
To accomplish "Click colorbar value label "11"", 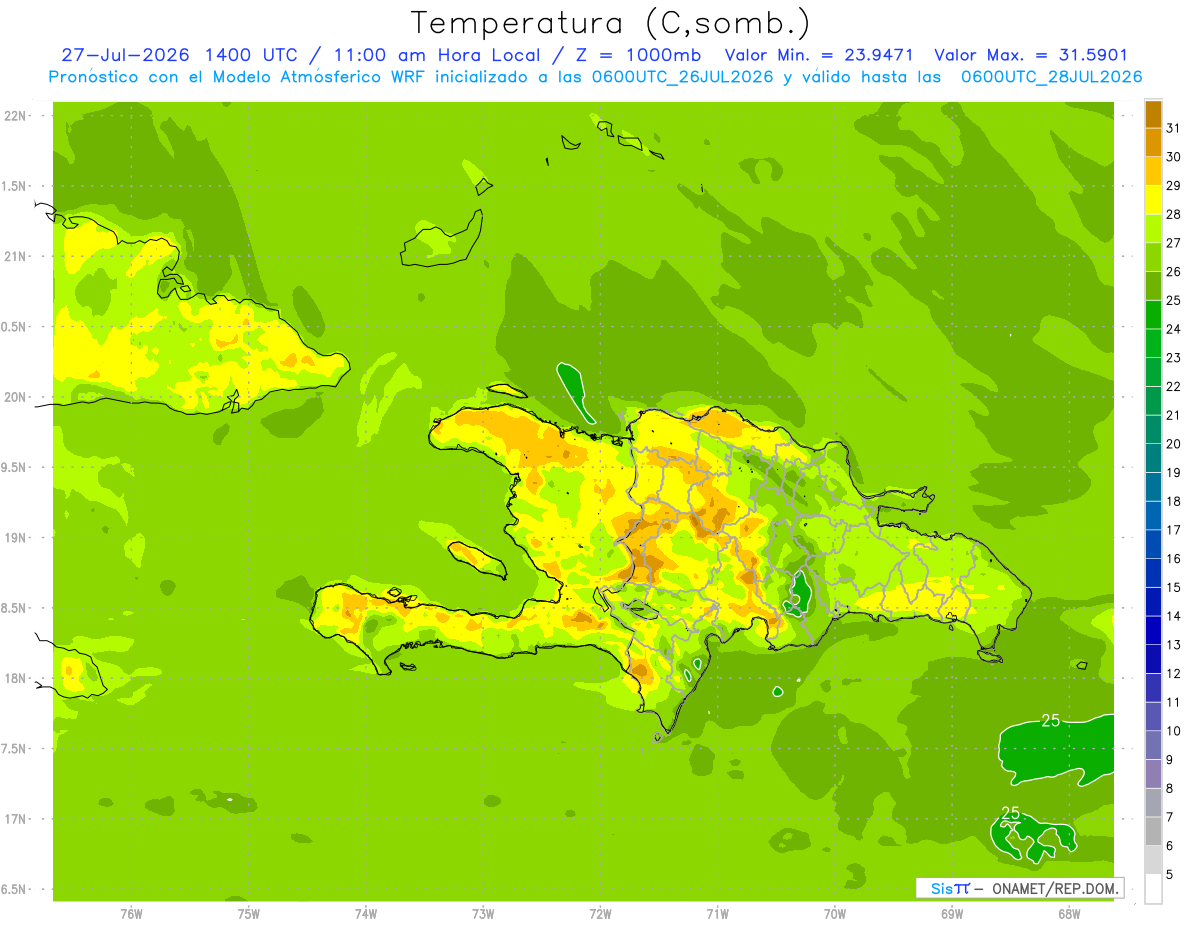I will (1174, 702).
